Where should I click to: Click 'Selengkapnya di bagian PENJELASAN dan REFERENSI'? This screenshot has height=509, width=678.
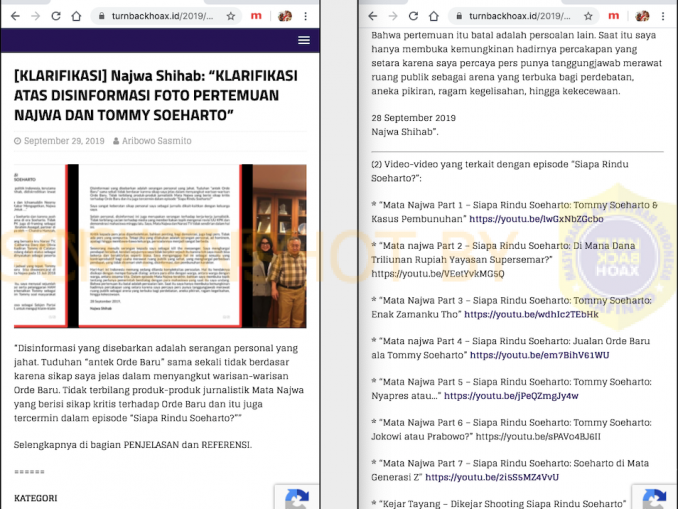point(132,445)
